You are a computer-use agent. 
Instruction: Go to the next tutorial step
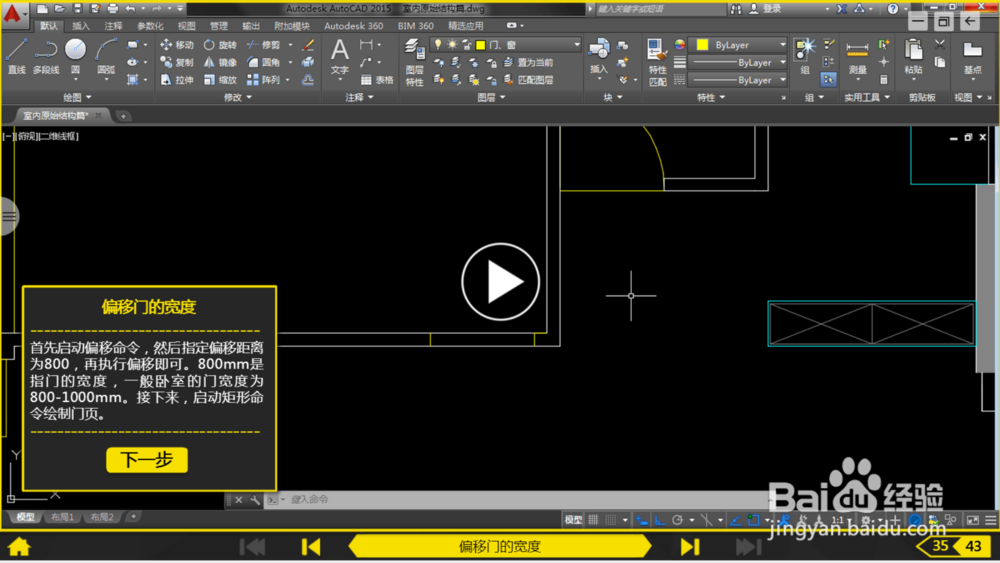tap(690, 546)
